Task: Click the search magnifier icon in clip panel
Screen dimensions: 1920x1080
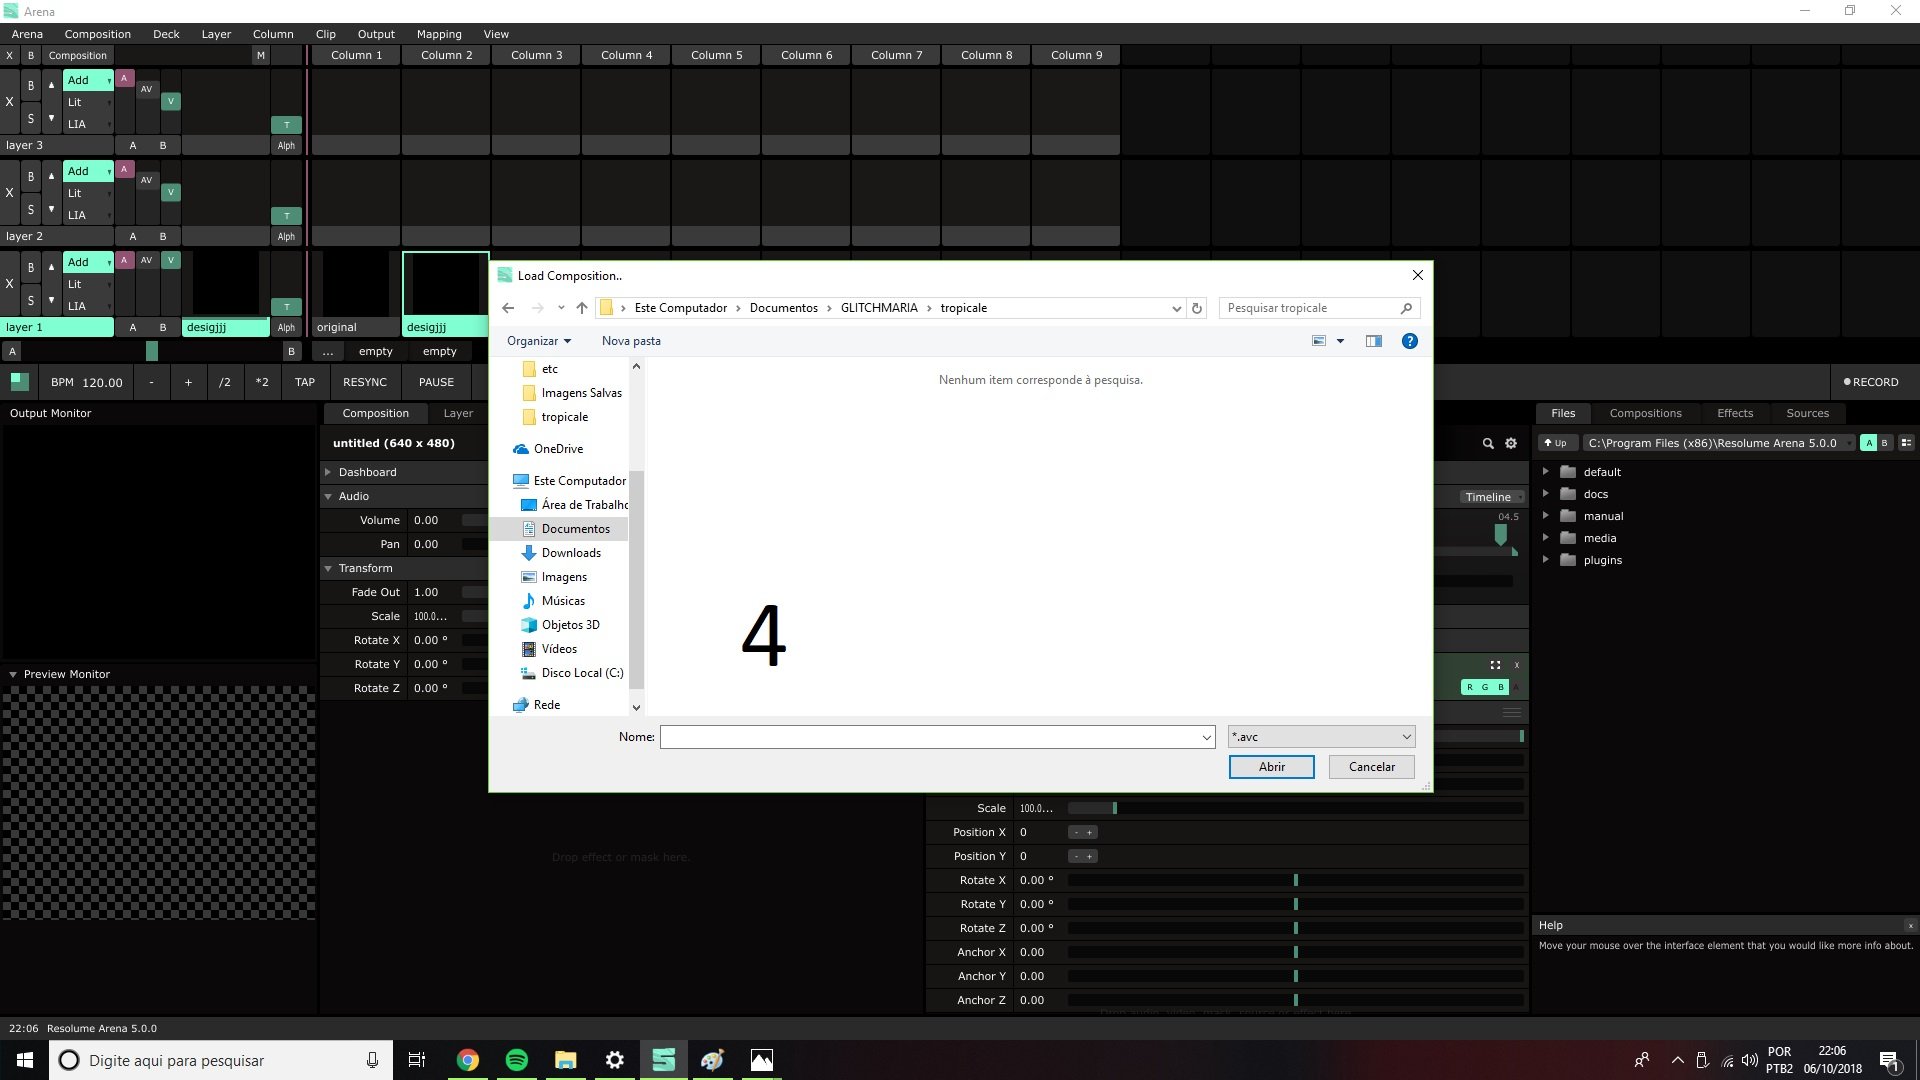Action: (x=1487, y=443)
